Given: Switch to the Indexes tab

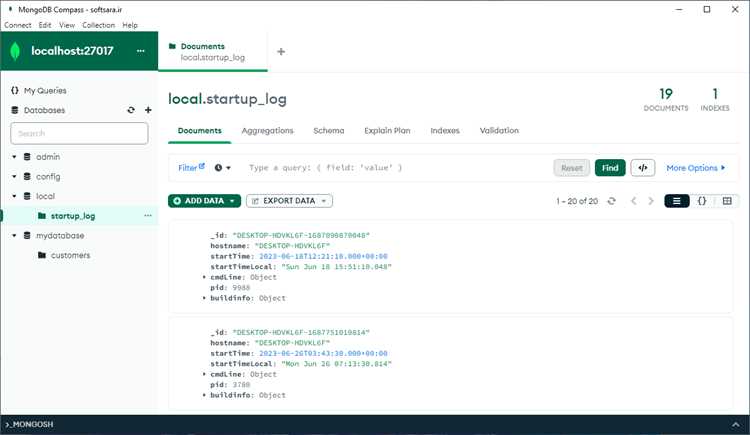Looking at the screenshot, I should click(445, 131).
